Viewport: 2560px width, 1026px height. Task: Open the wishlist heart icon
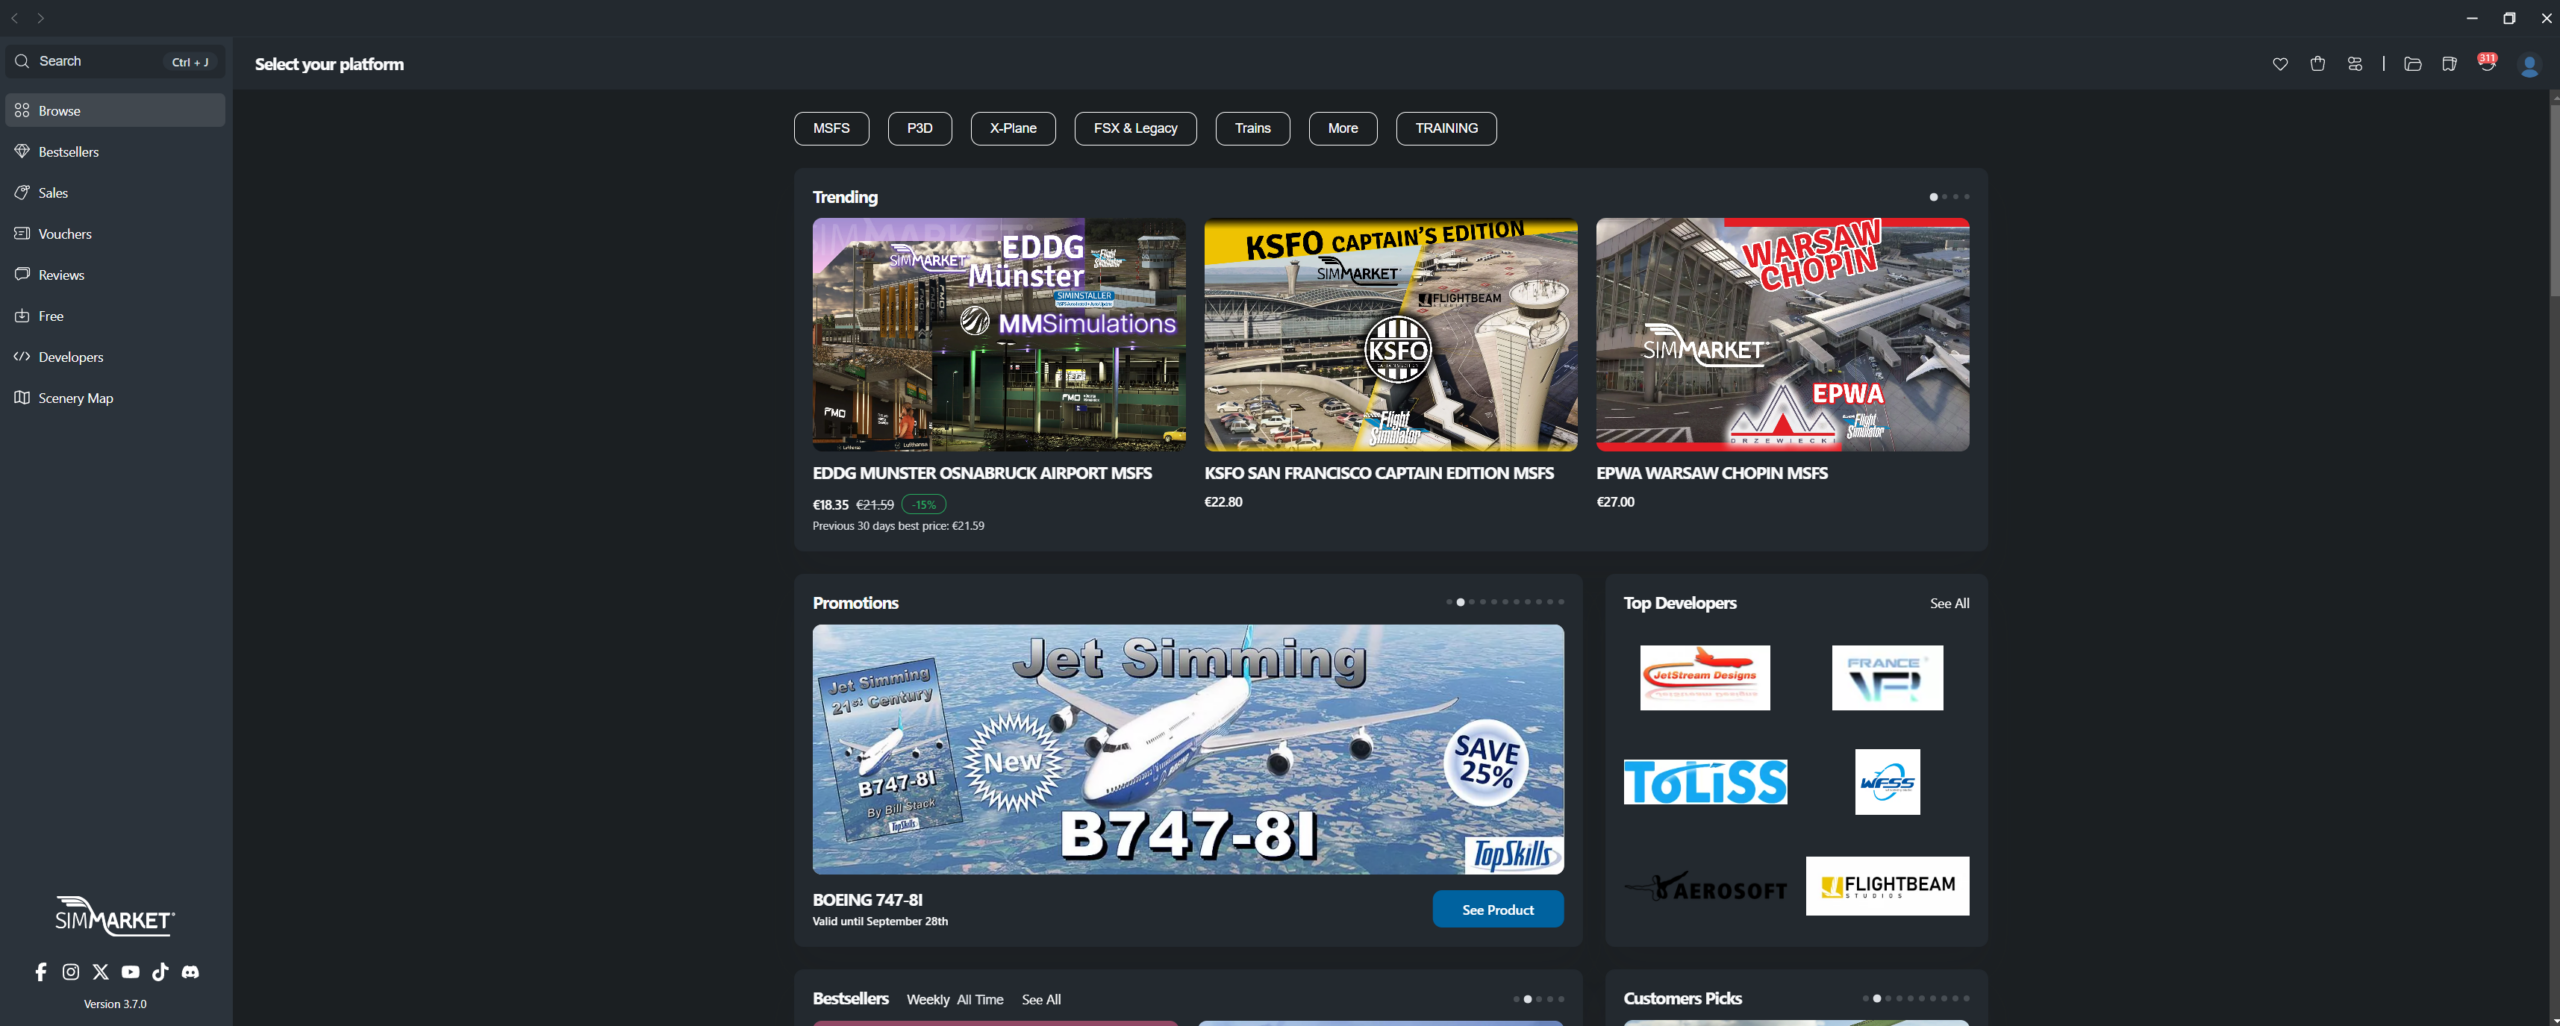(2280, 64)
